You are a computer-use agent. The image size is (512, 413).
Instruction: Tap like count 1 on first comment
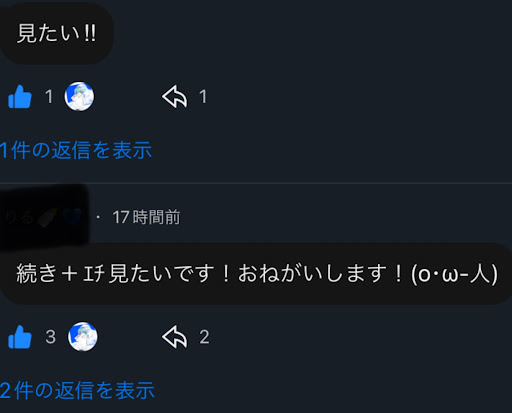(49, 97)
